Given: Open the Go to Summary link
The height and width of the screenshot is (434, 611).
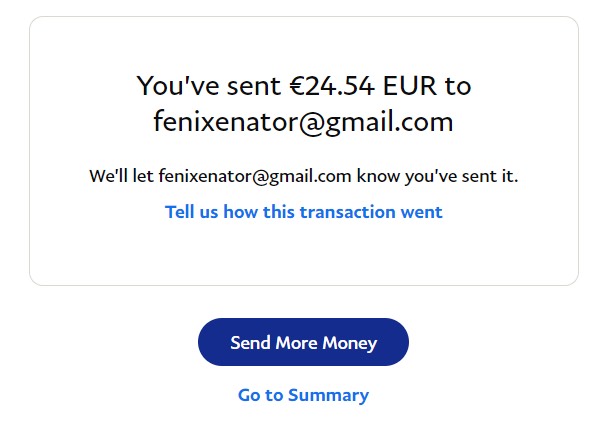Looking at the screenshot, I should coord(303,395).
